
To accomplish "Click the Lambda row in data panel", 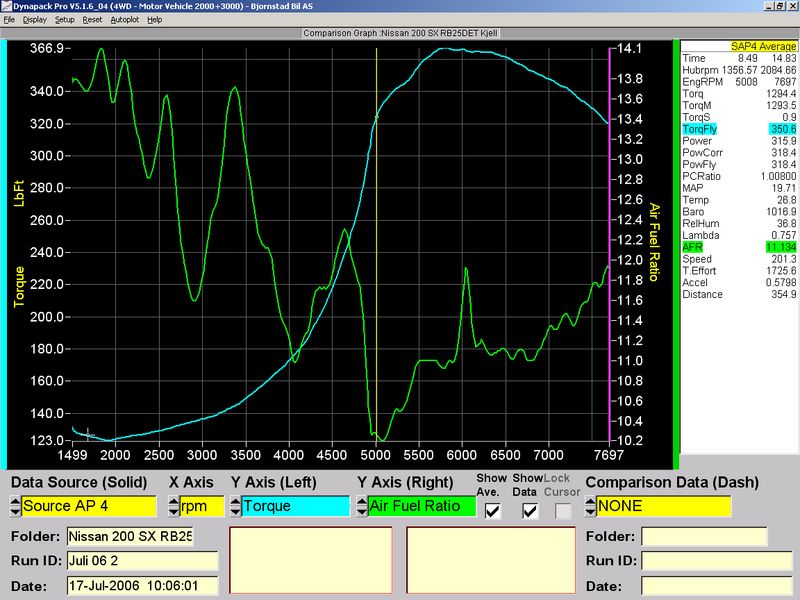I will pyautogui.click(x=739, y=235).
